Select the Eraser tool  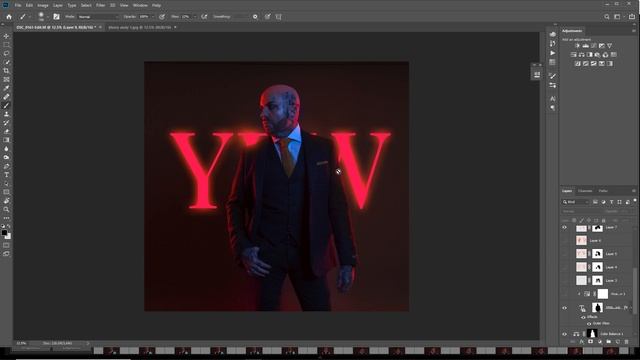[x=6, y=131]
